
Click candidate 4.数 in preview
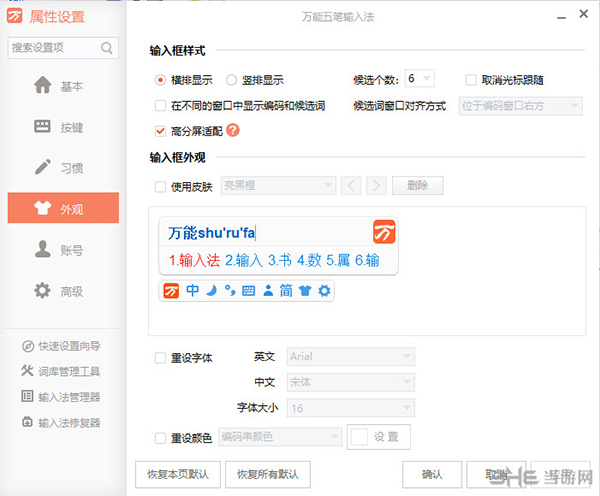[x=309, y=261]
